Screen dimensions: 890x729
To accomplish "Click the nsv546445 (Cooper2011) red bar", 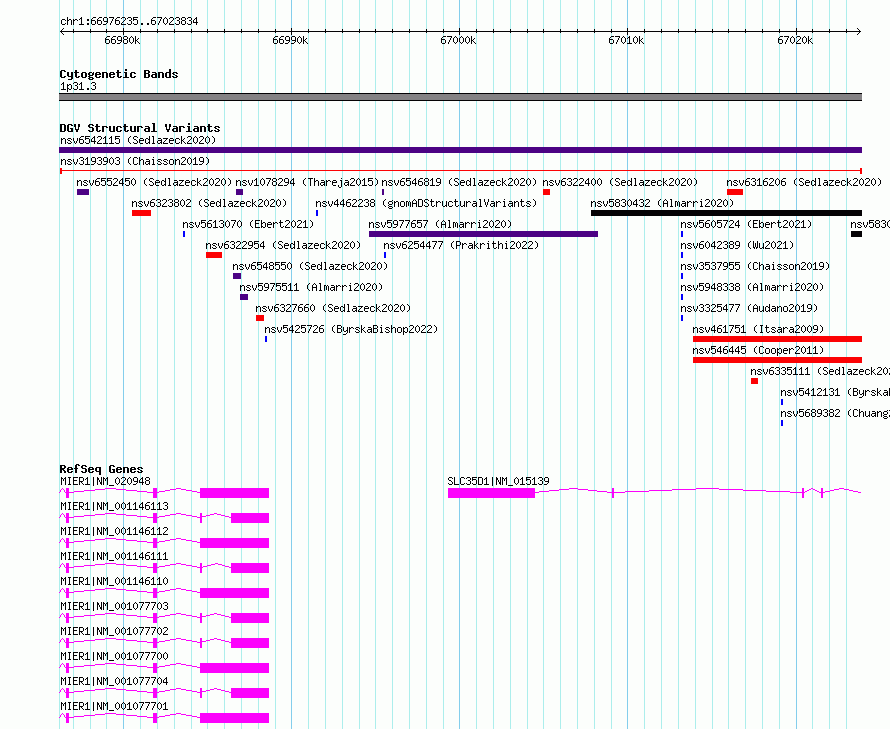I will coord(778,360).
